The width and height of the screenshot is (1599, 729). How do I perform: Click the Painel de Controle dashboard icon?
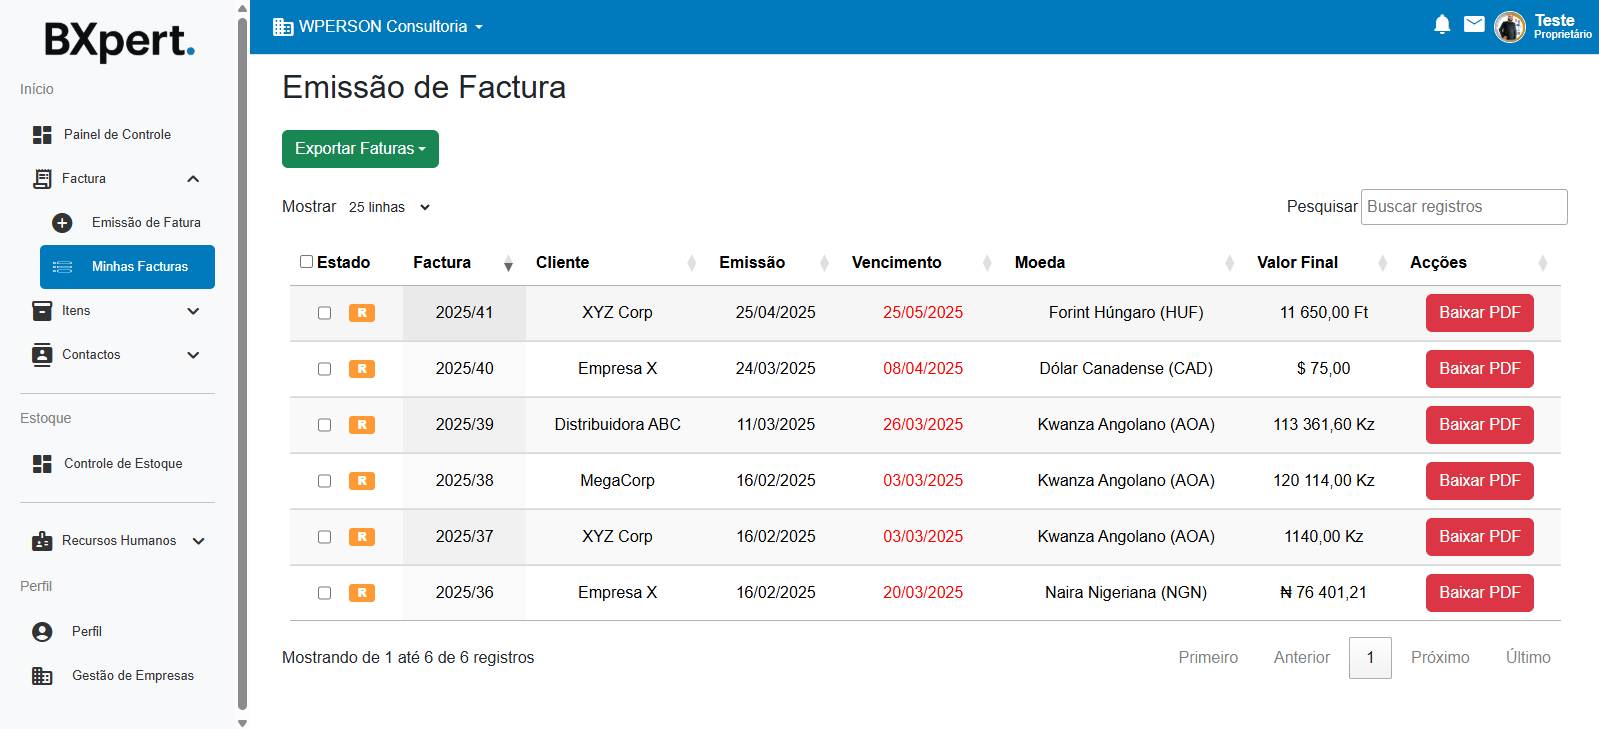click(42, 135)
